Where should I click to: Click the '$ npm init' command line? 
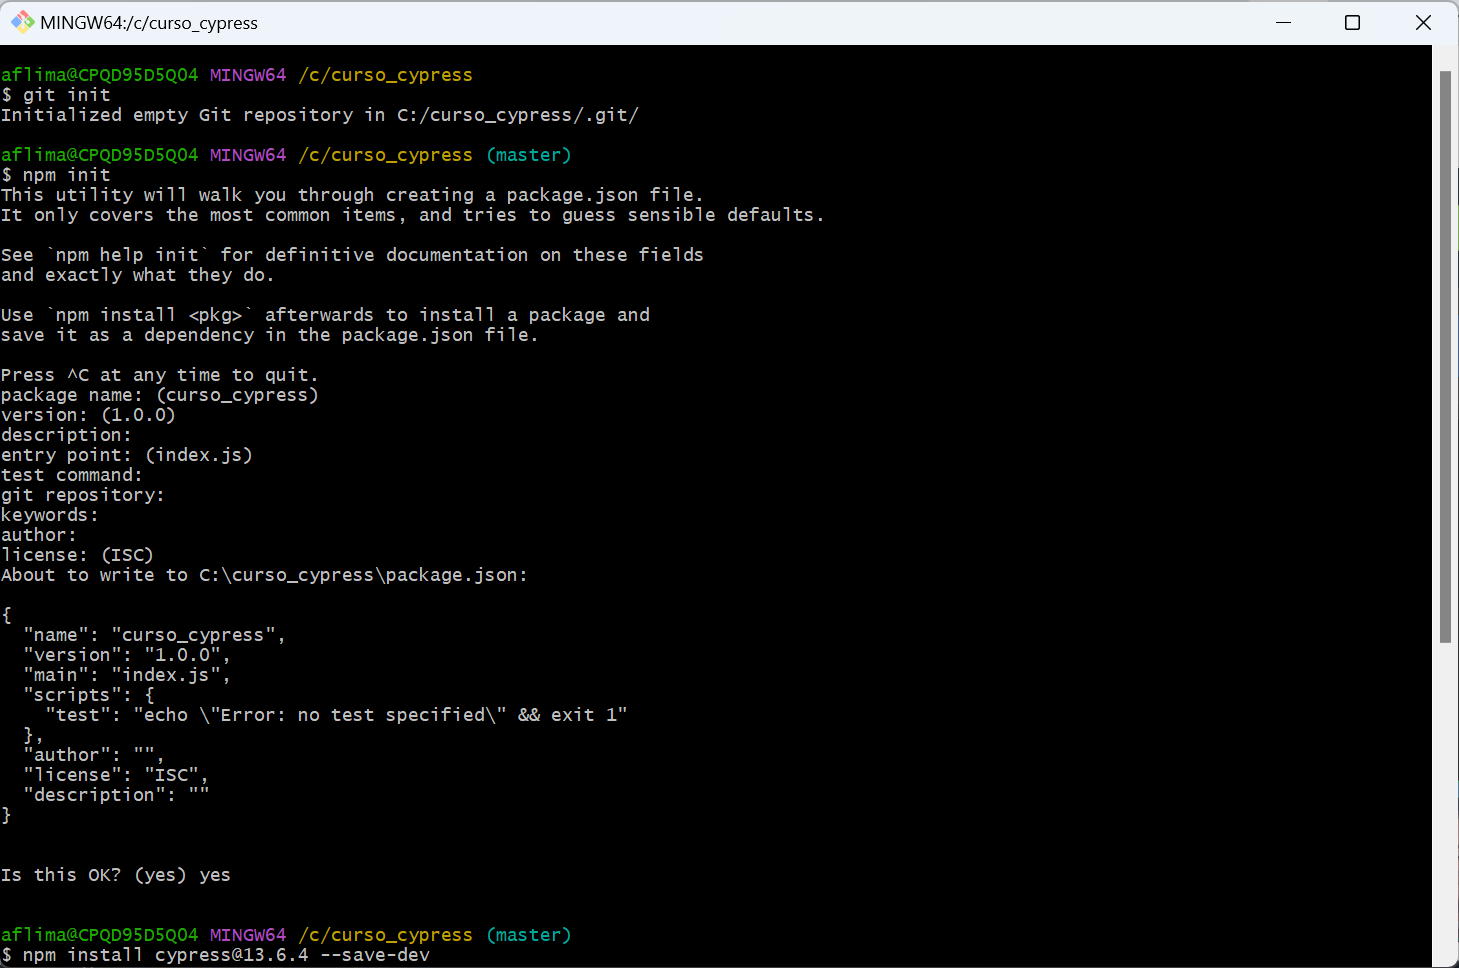(56, 175)
